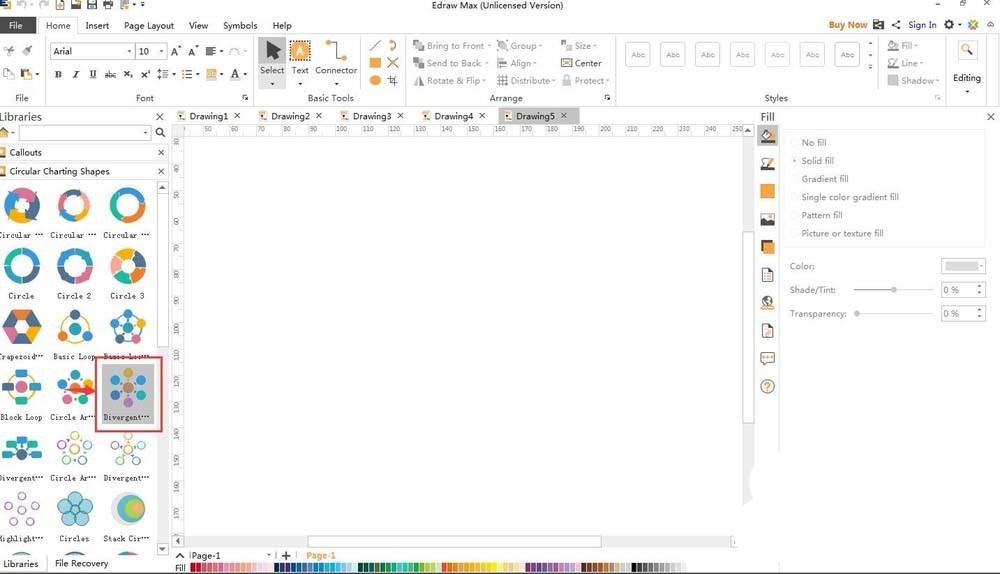Screen dimensions: 1000x574
Task: Select the Gradient fill option
Action: pyautogui.click(x=824, y=179)
